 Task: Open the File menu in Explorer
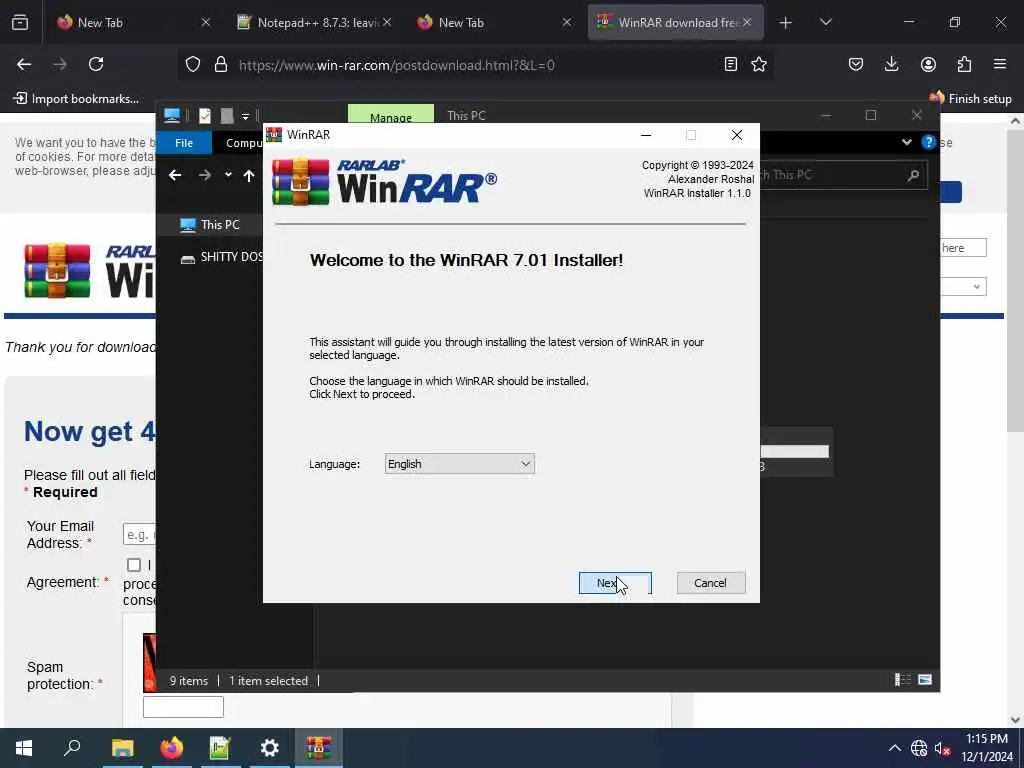(184, 142)
